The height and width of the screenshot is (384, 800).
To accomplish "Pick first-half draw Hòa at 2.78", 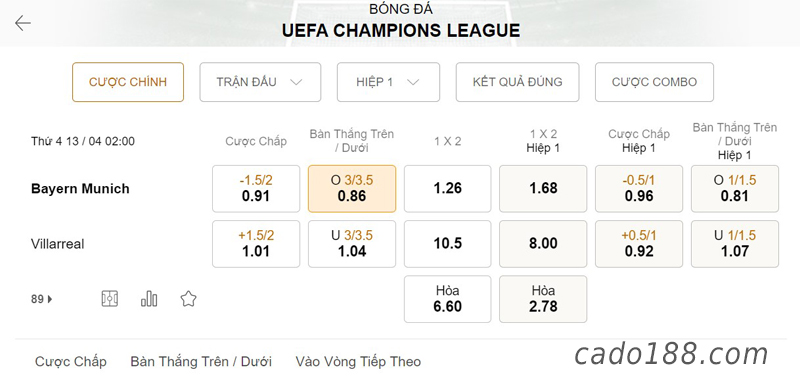I will [543, 299].
